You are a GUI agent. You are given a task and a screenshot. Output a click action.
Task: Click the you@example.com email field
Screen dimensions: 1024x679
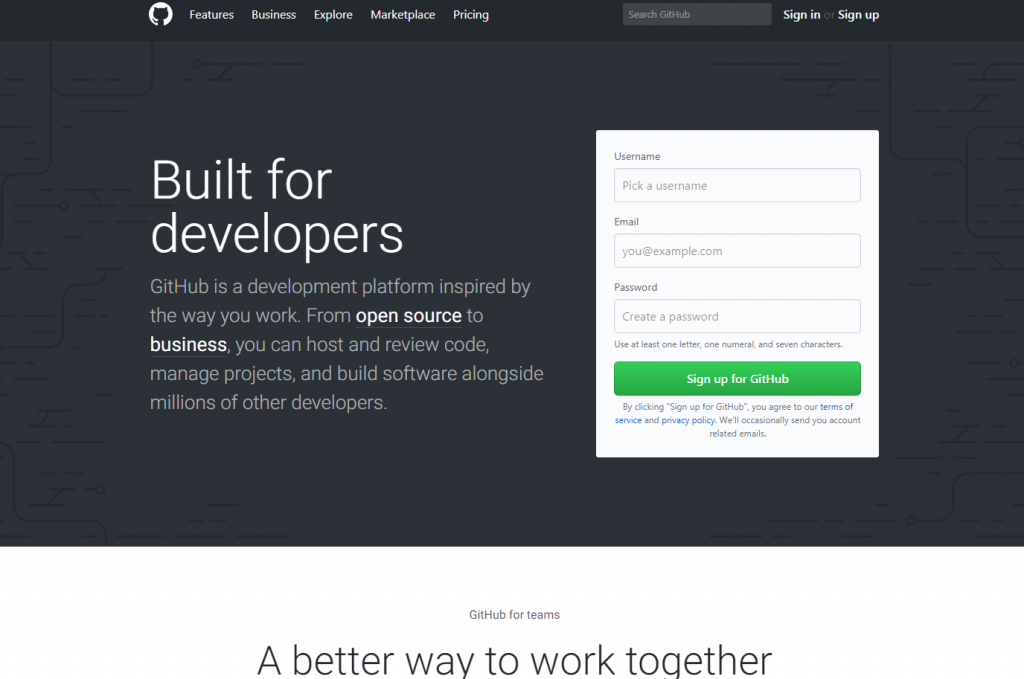(737, 251)
